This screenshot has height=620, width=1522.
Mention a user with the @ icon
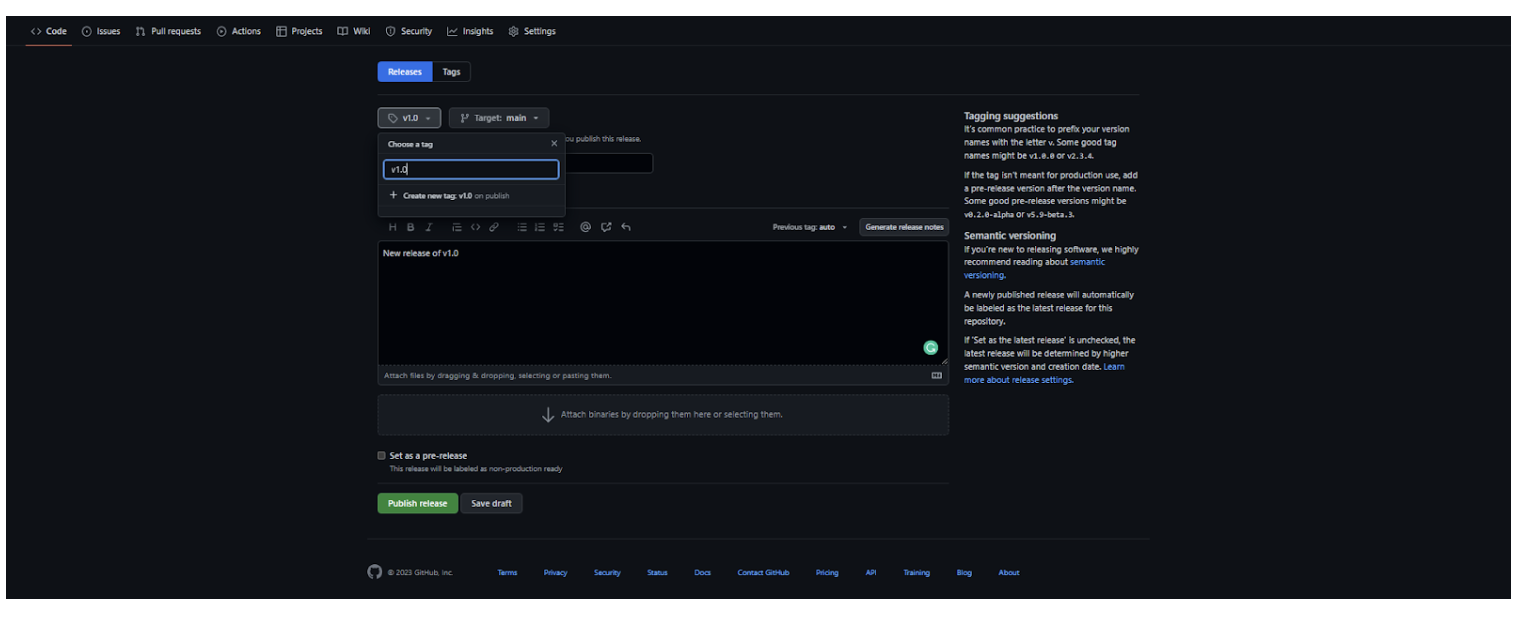point(585,227)
